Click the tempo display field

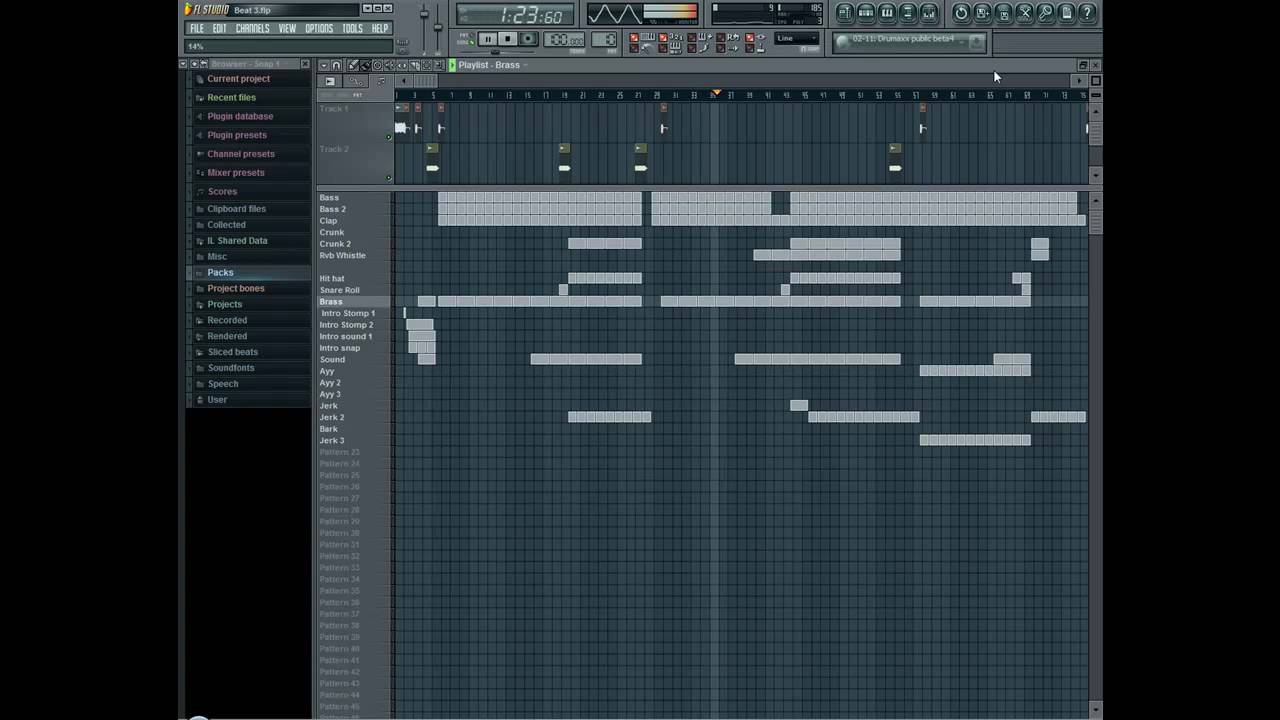[566, 39]
